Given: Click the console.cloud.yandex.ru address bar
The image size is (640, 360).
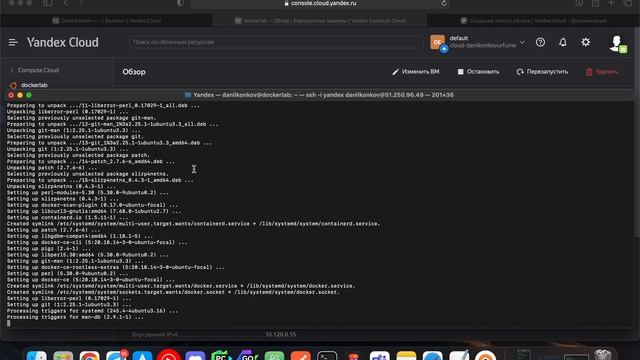Looking at the screenshot, I should click(x=320, y=3).
